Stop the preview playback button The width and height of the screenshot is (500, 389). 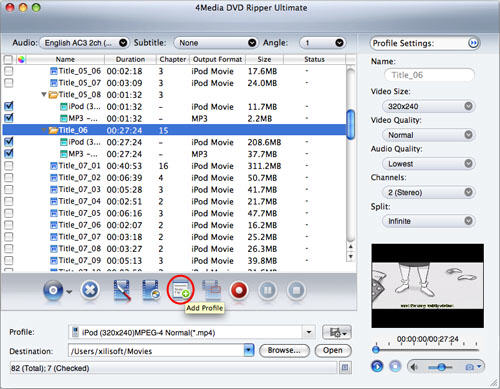[x=395, y=366]
